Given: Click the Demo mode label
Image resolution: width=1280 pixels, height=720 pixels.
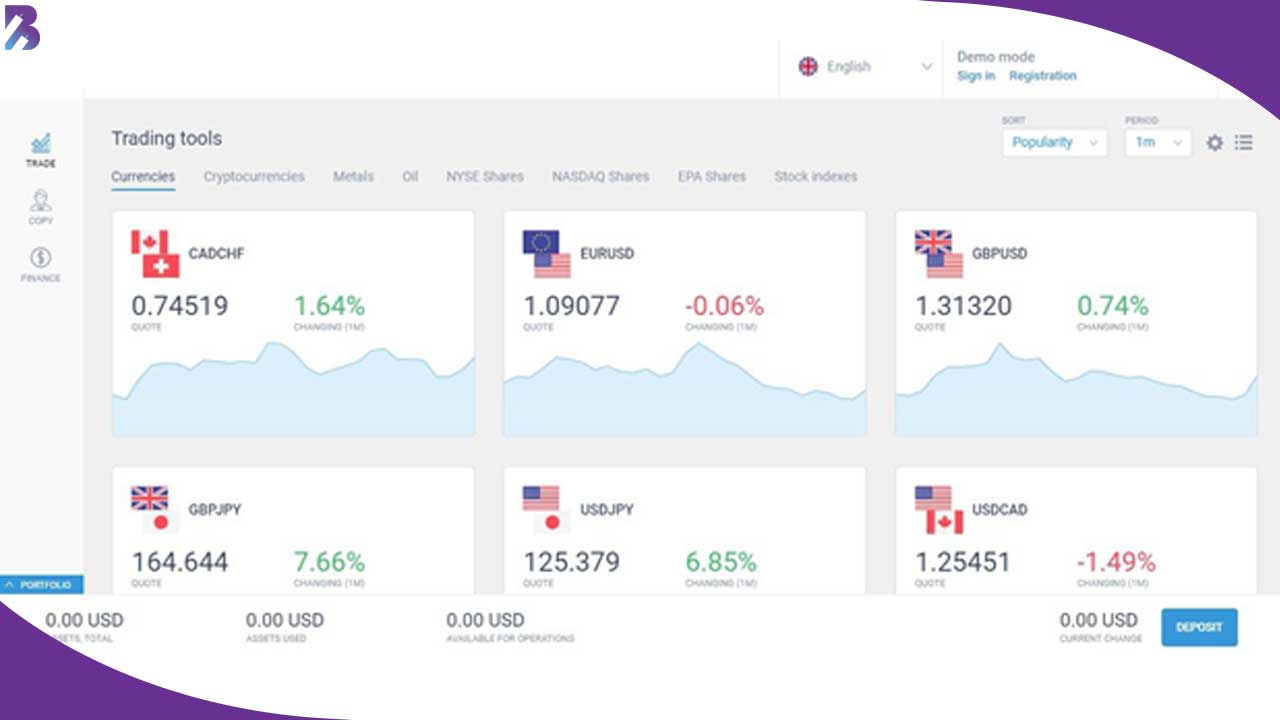Looking at the screenshot, I should [x=996, y=57].
